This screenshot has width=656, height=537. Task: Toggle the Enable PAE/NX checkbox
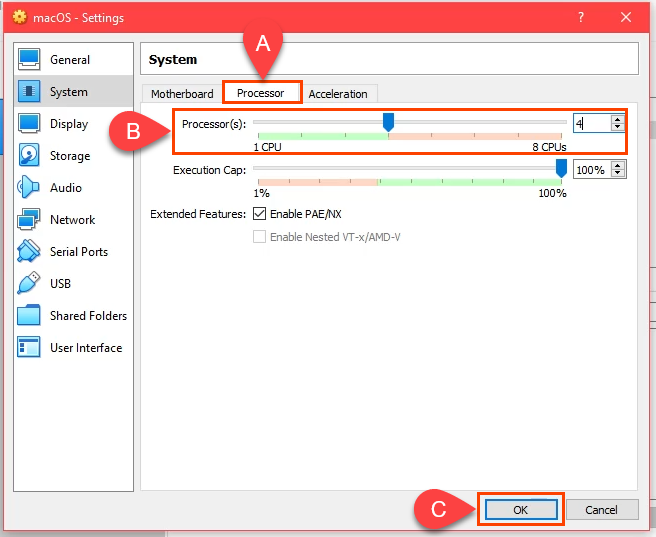pyautogui.click(x=259, y=214)
